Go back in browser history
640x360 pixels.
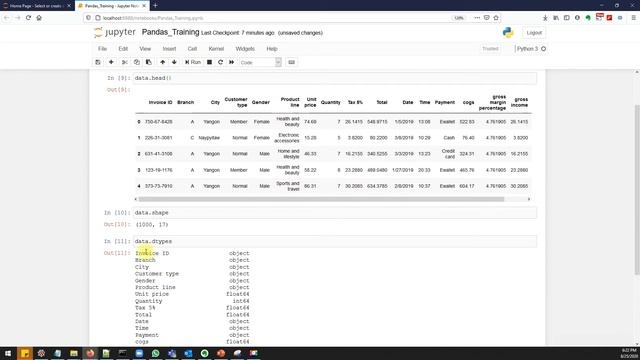click(7, 18)
